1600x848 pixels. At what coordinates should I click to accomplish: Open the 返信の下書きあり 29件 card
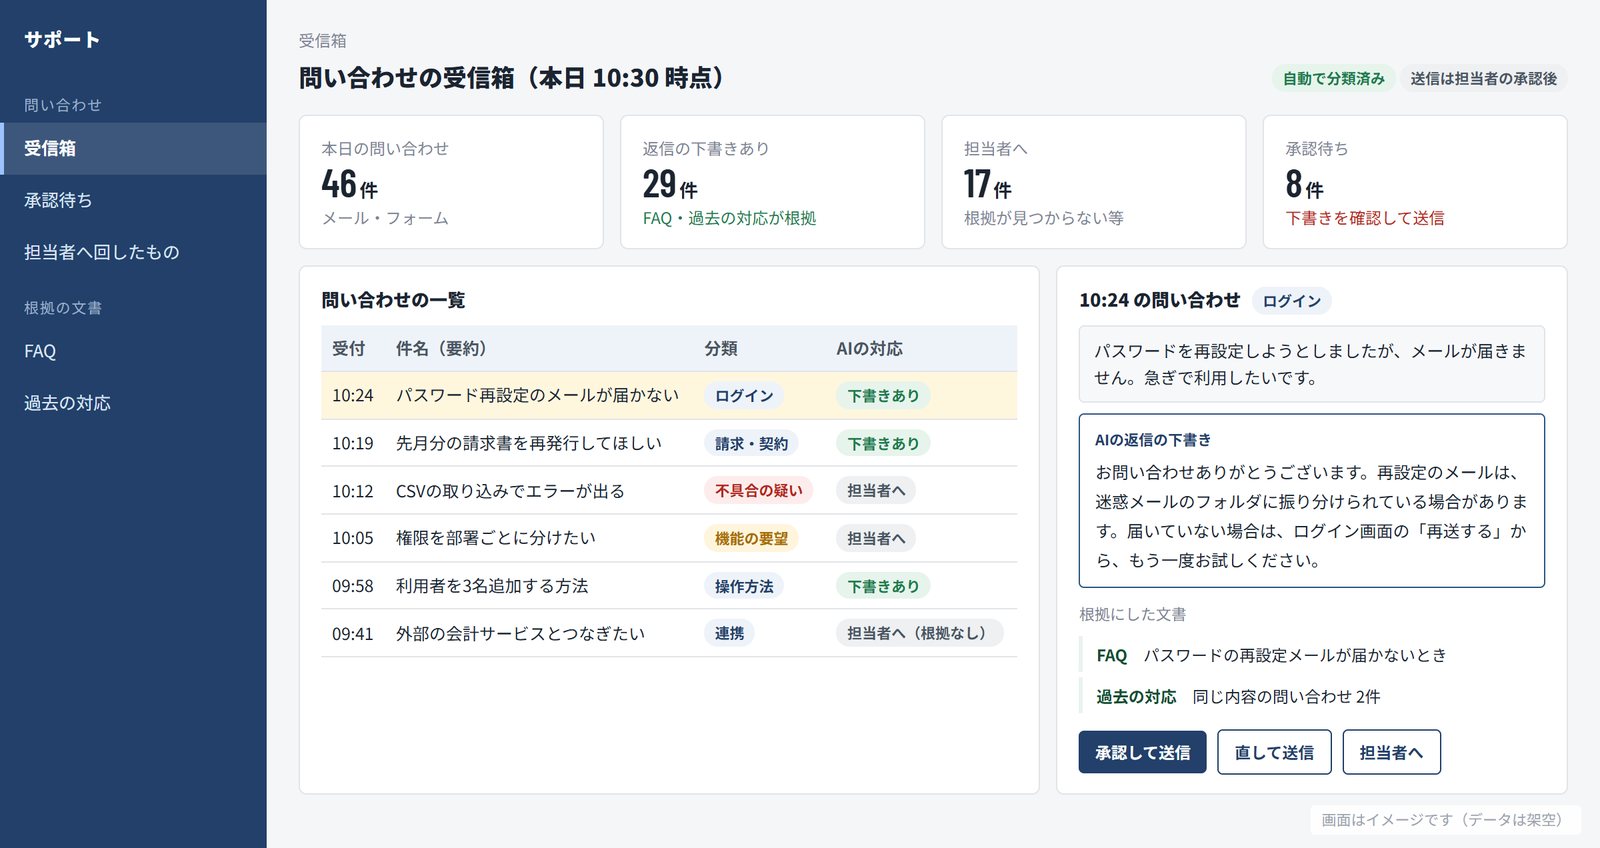pyautogui.click(x=772, y=182)
